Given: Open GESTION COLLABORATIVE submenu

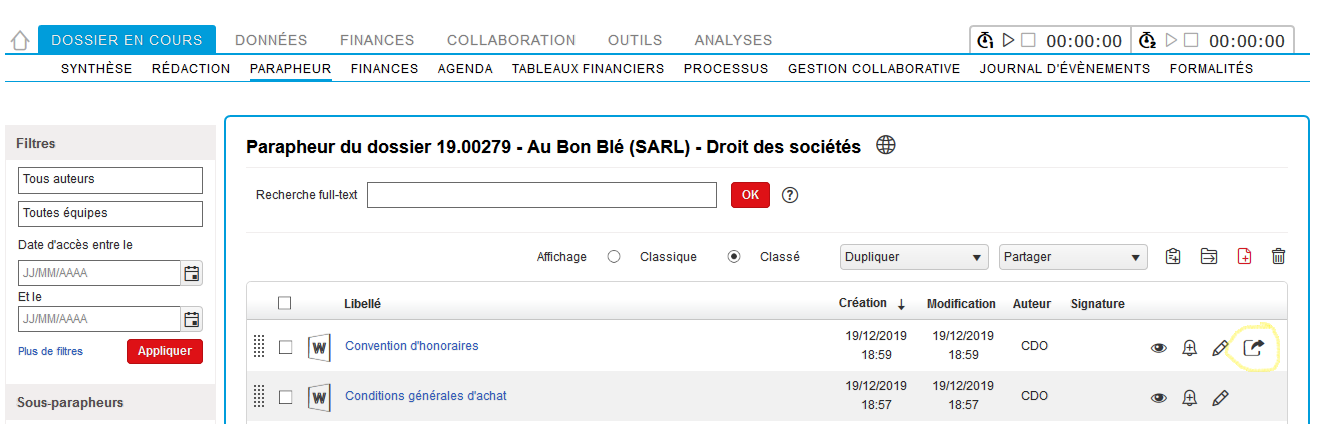Looking at the screenshot, I should pyautogui.click(x=874, y=69).
